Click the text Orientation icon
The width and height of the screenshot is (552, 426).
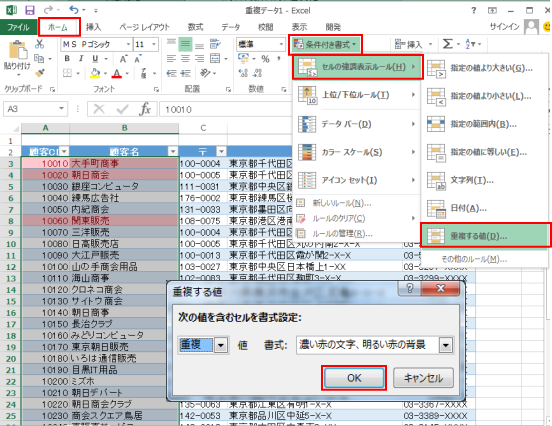point(205,73)
